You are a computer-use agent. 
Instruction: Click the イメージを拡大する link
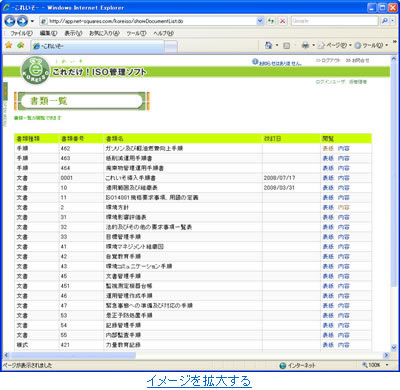(199, 381)
